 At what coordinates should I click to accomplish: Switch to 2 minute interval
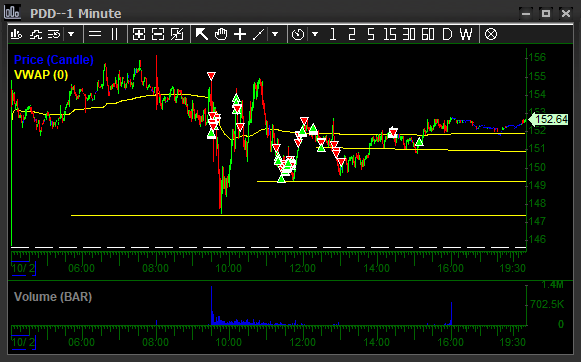(x=352, y=34)
